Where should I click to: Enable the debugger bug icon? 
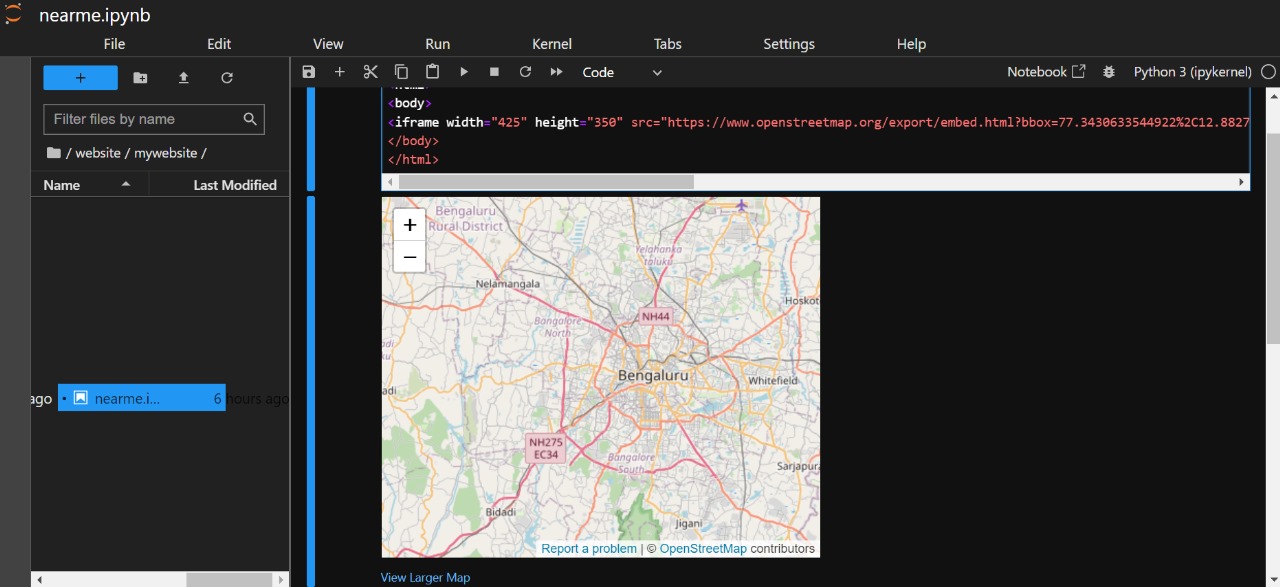pos(1108,72)
